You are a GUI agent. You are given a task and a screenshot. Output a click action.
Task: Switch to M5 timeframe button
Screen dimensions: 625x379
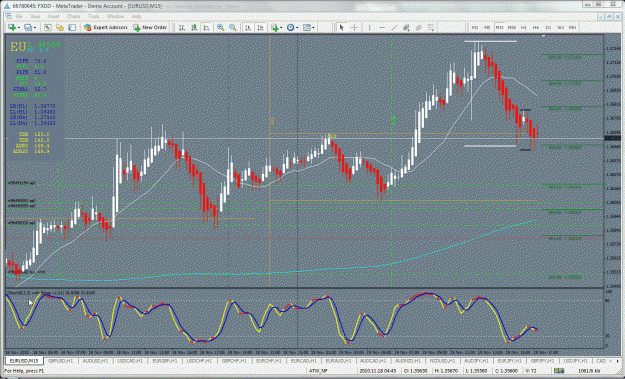pyautogui.click(x=487, y=27)
